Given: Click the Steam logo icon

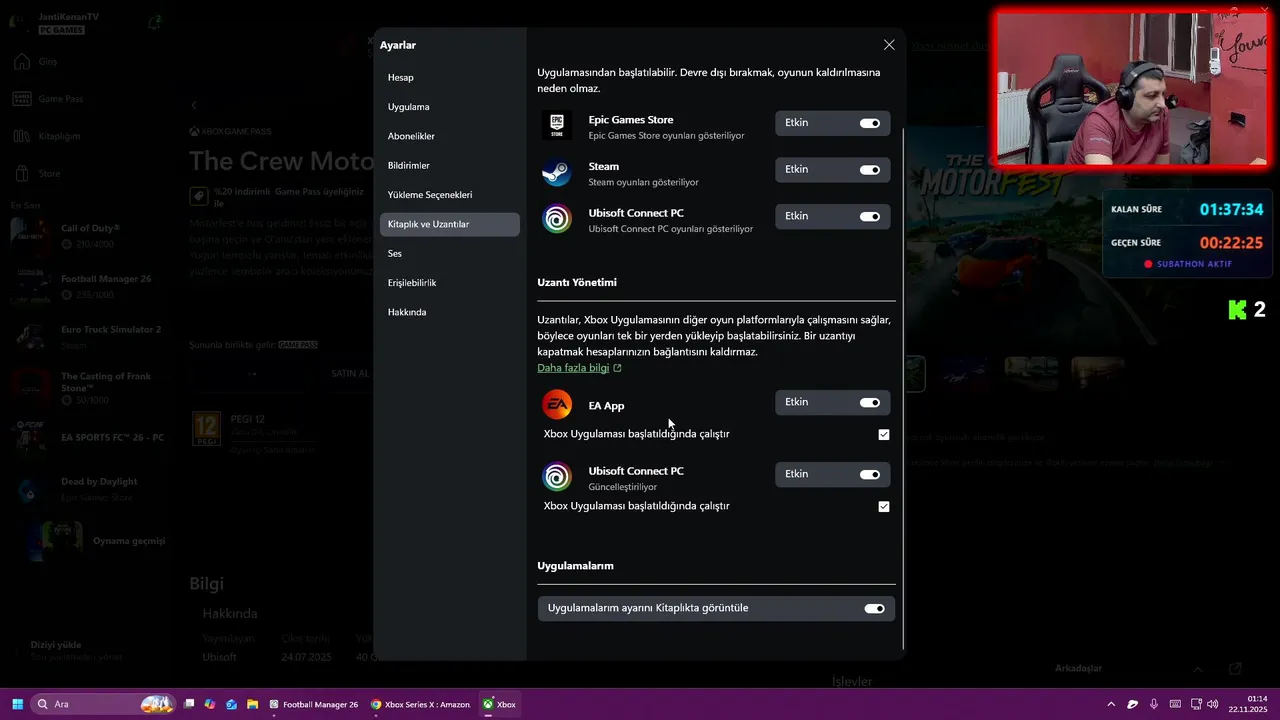Looking at the screenshot, I should 557,173.
